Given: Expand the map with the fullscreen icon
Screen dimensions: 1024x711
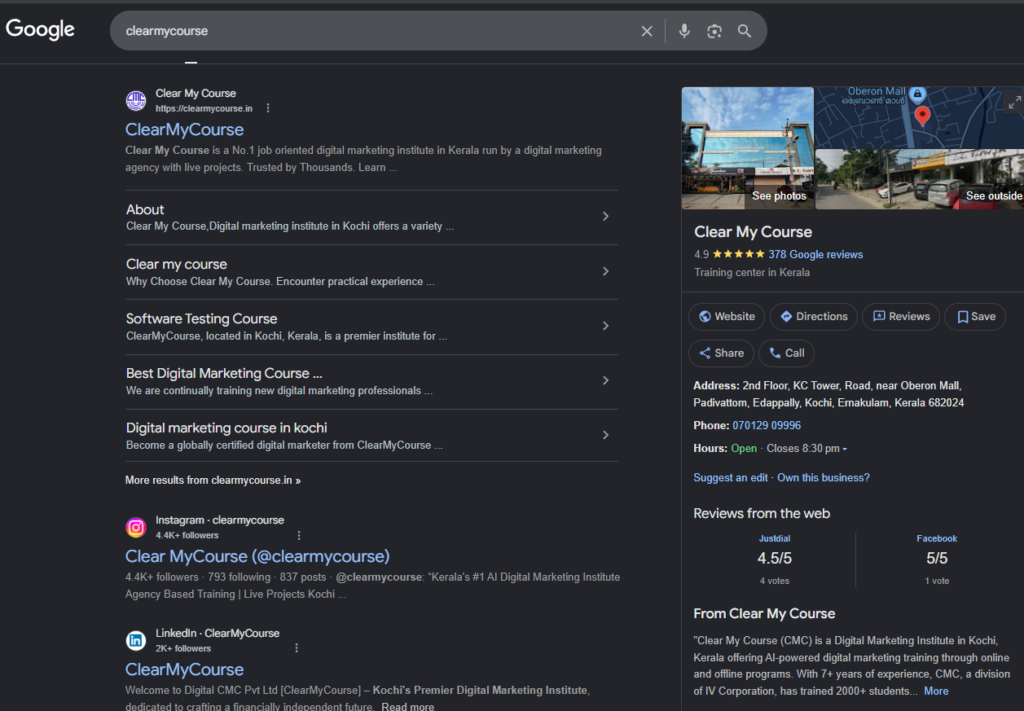Looking at the screenshot, I should point(1014,103).
